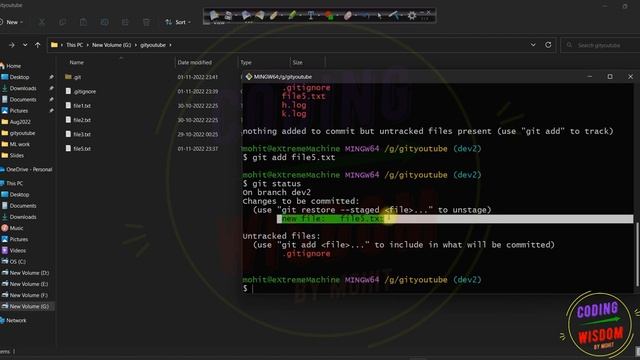
Task: Open recent locations chevron beside forward arrow
Action: click(25, 45)
